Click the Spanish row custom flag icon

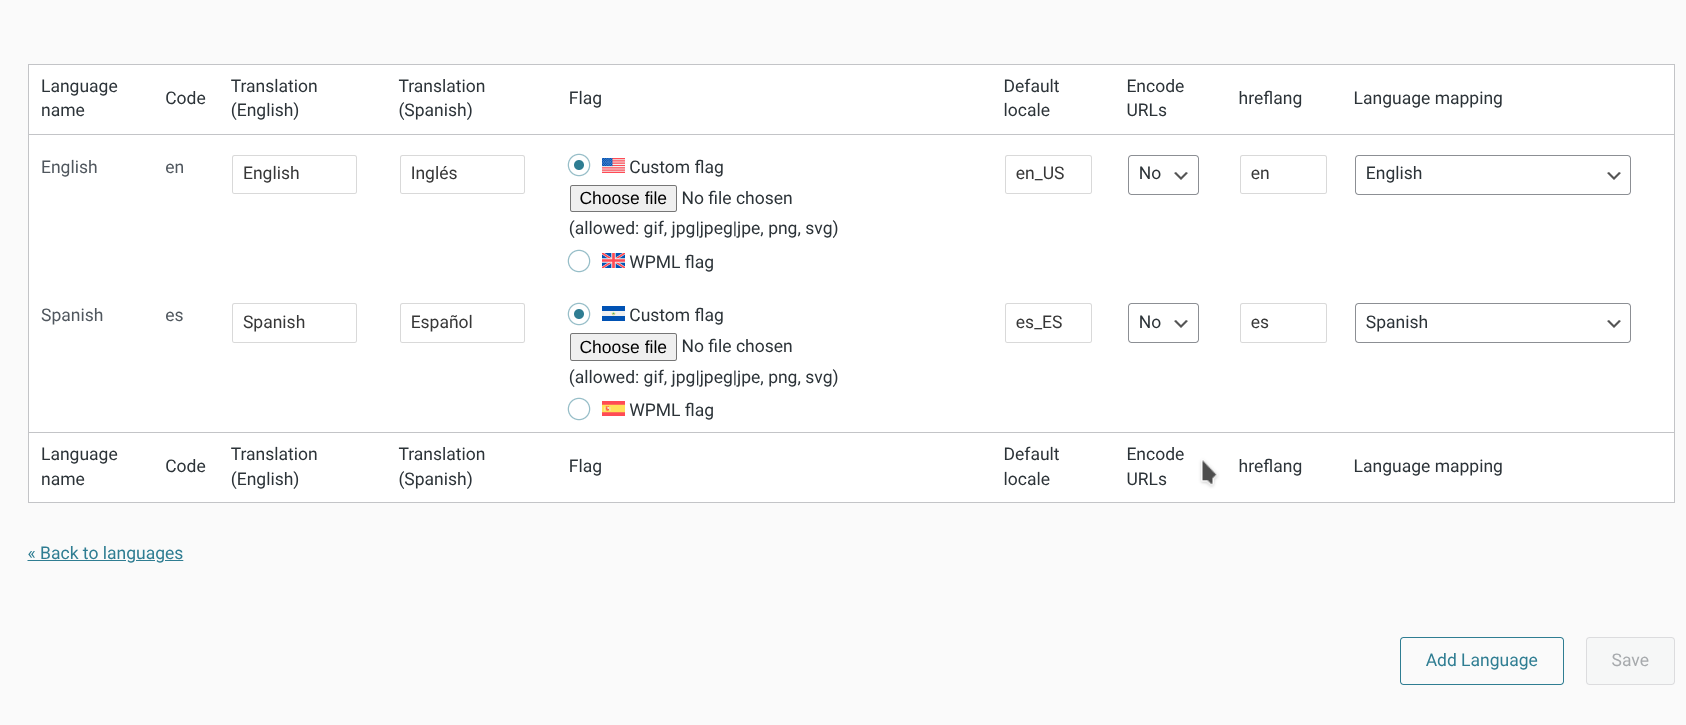(613, 314)
